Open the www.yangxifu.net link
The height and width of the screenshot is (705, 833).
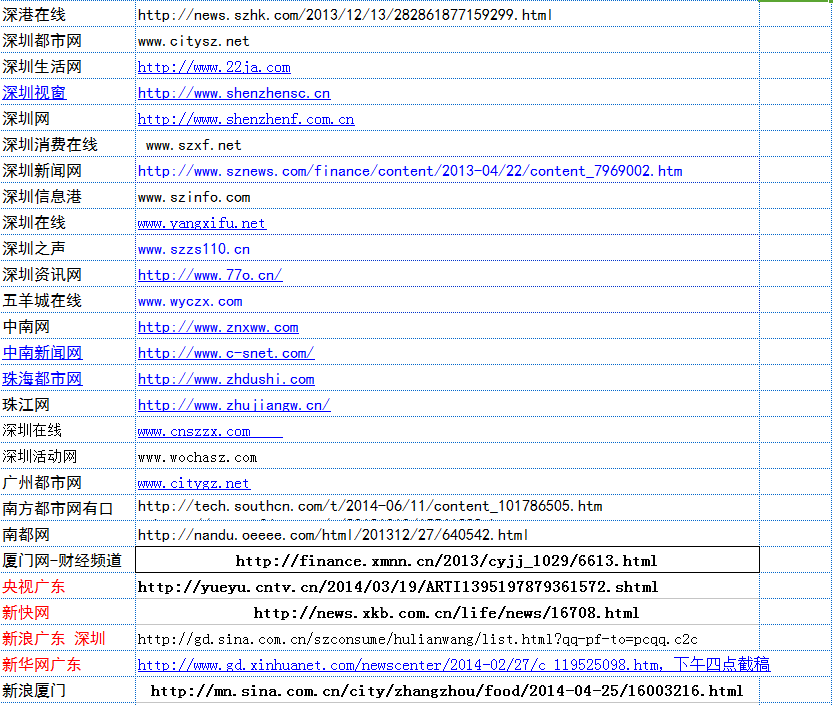tap(202, 224)
